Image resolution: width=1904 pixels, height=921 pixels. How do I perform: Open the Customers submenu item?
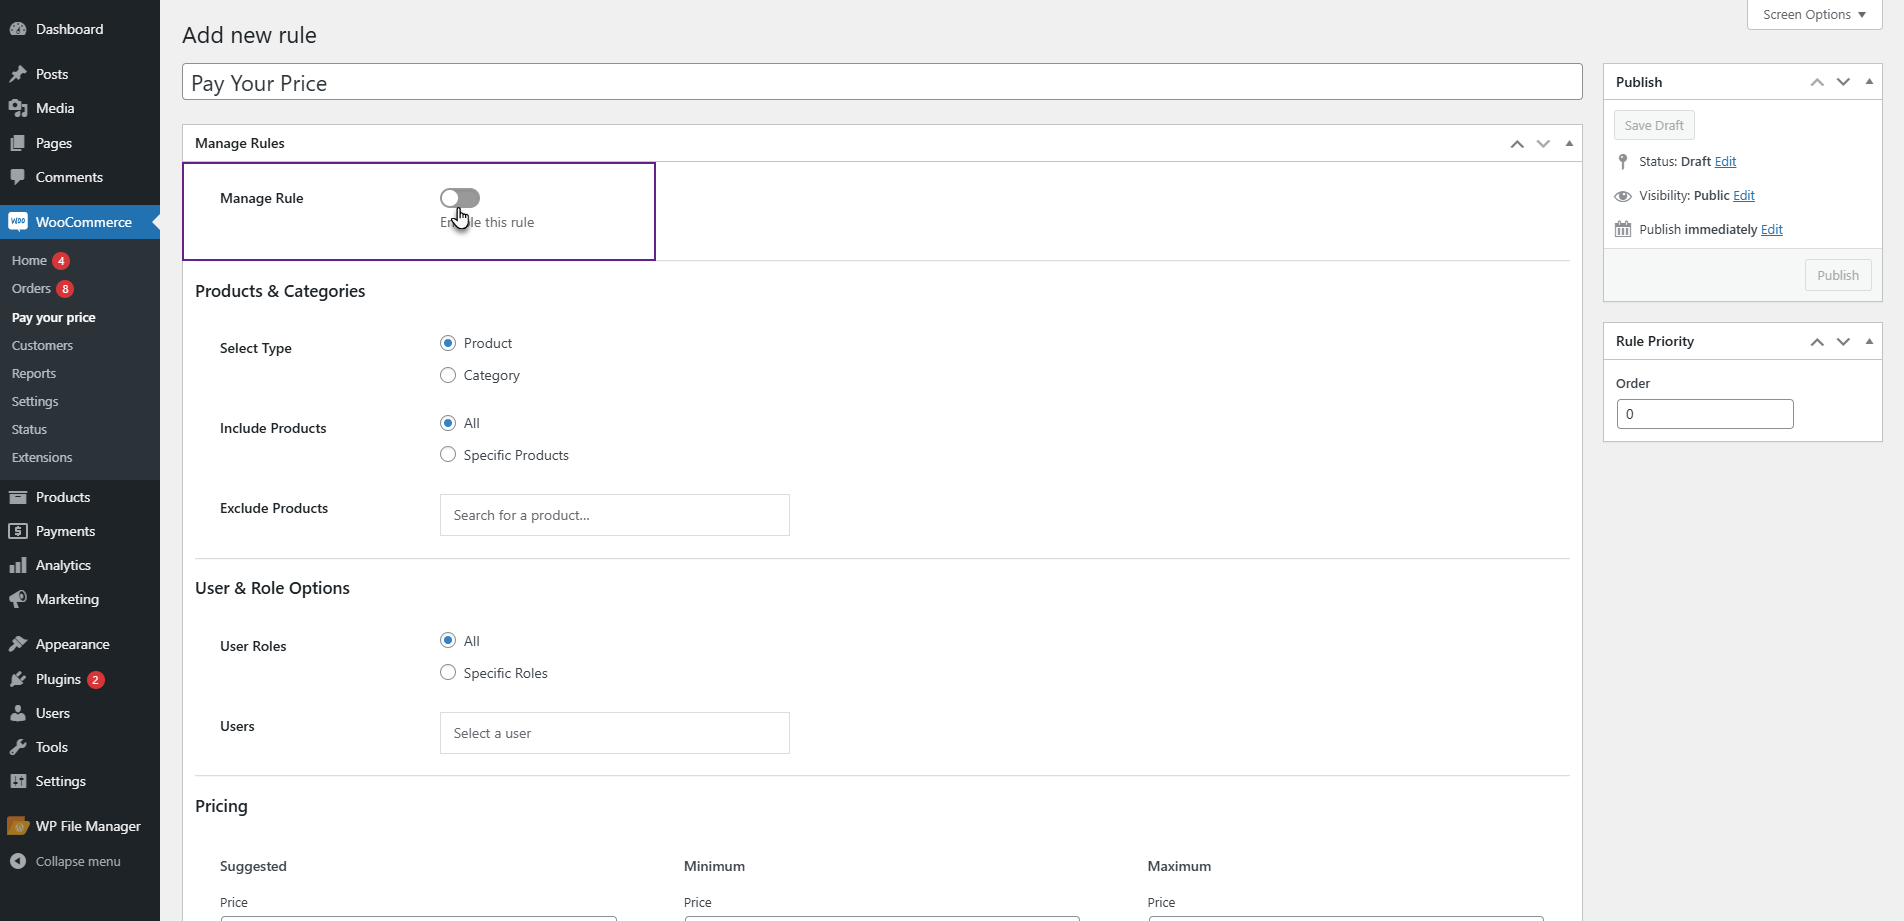click(42, 345)
